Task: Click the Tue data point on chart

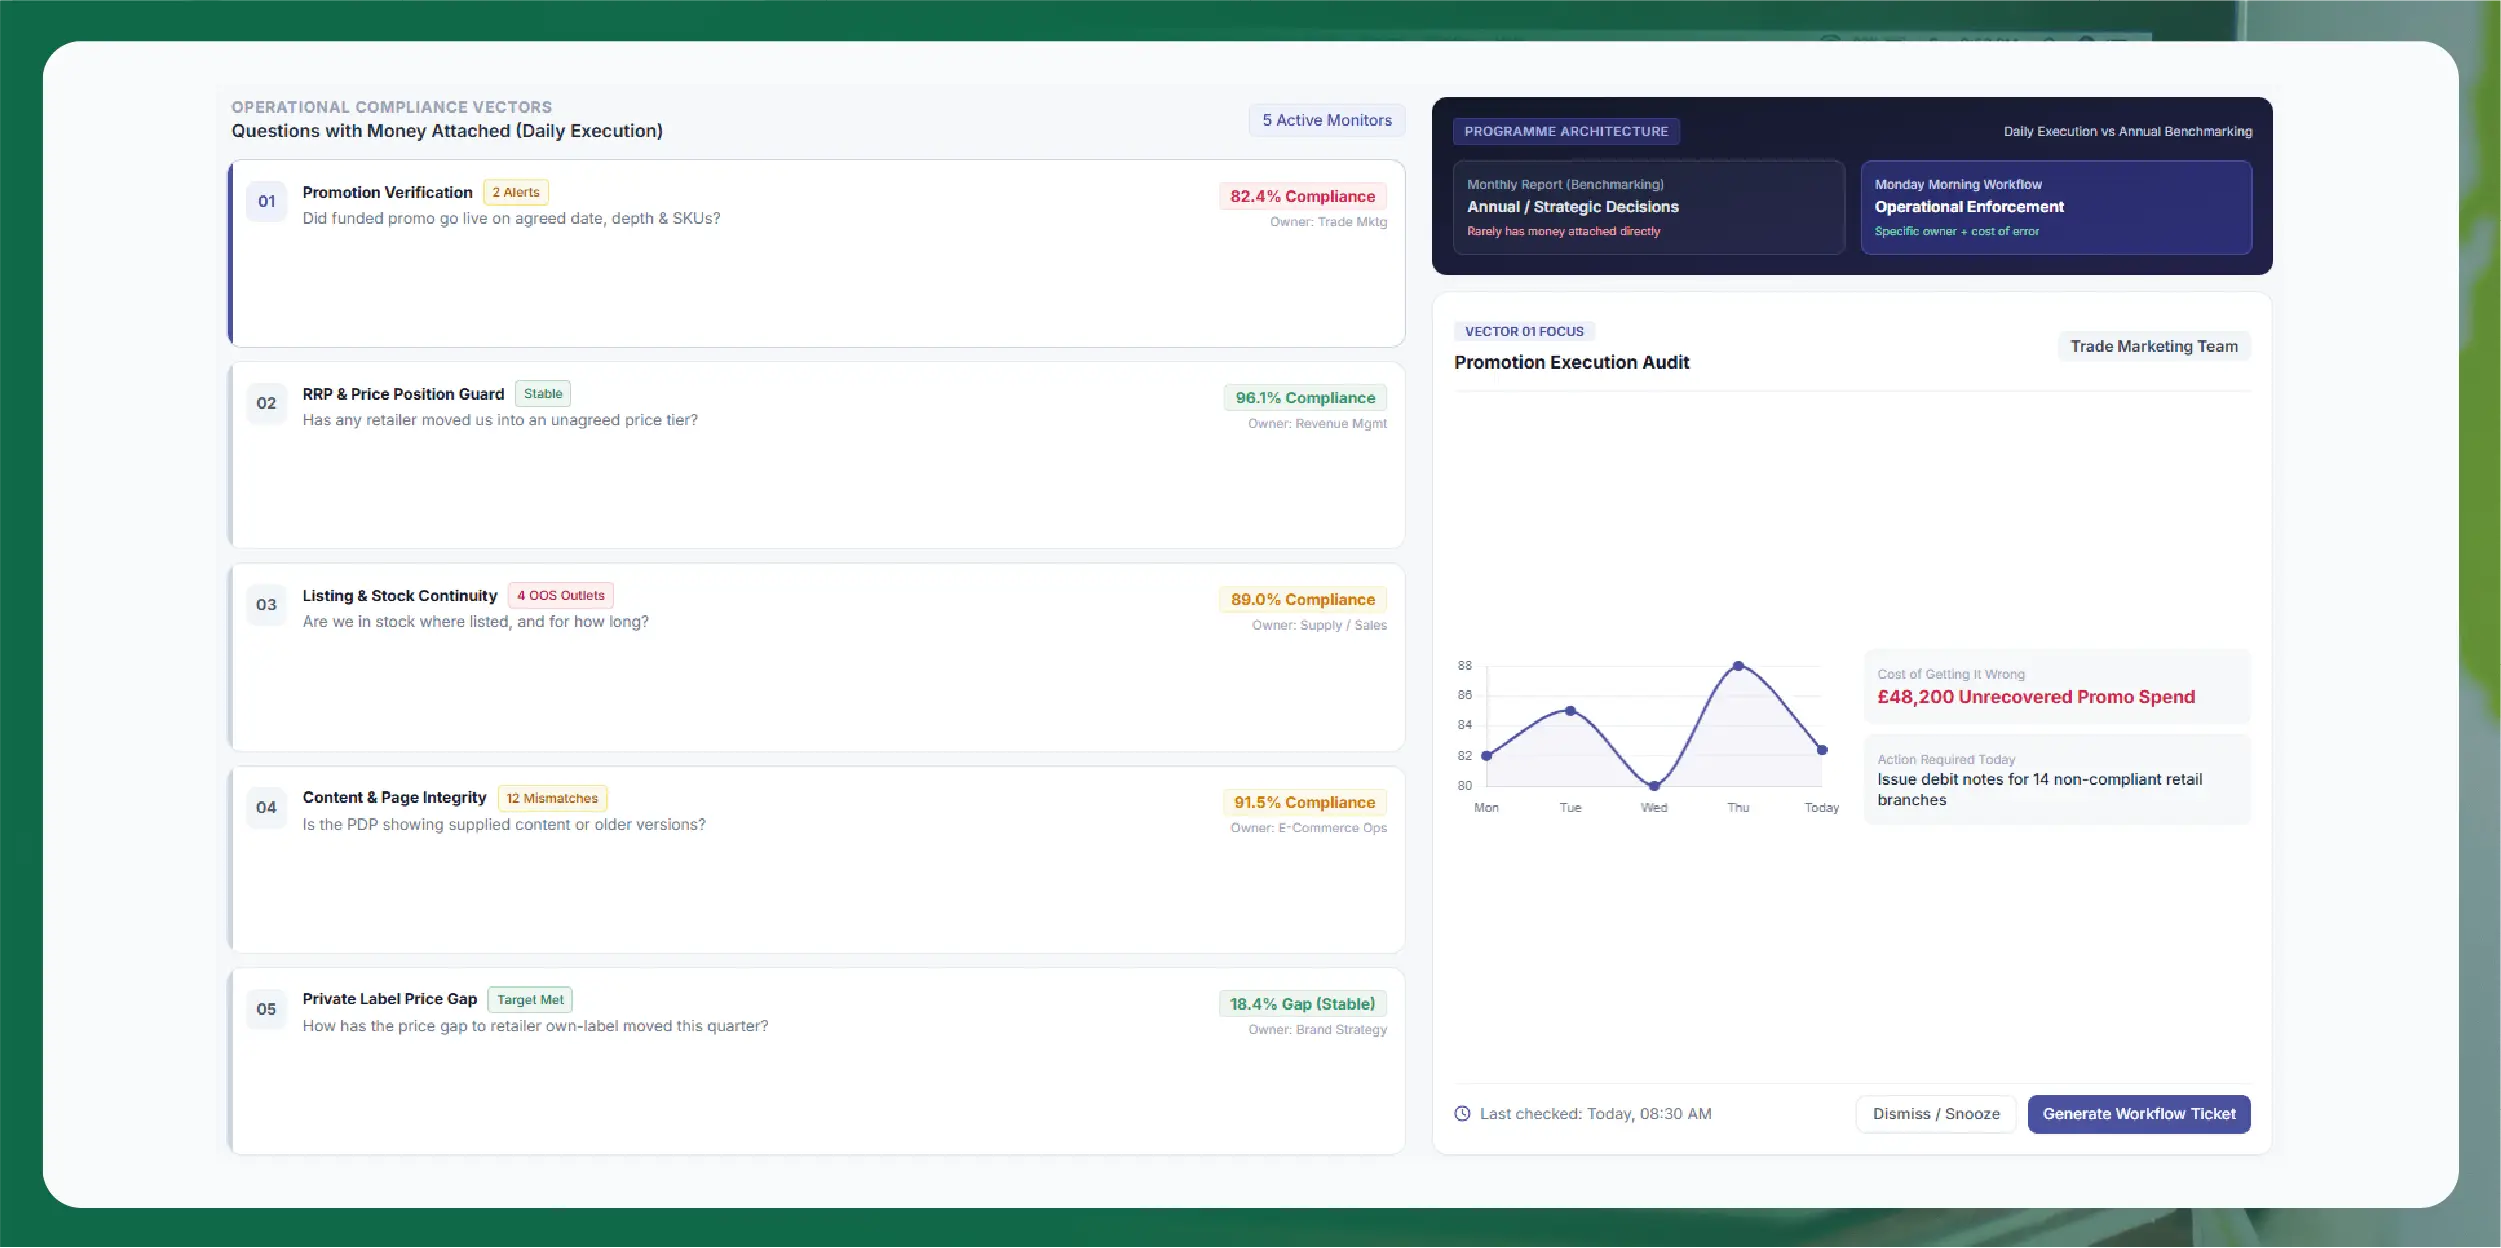Action: click(x=1570, y=711)
